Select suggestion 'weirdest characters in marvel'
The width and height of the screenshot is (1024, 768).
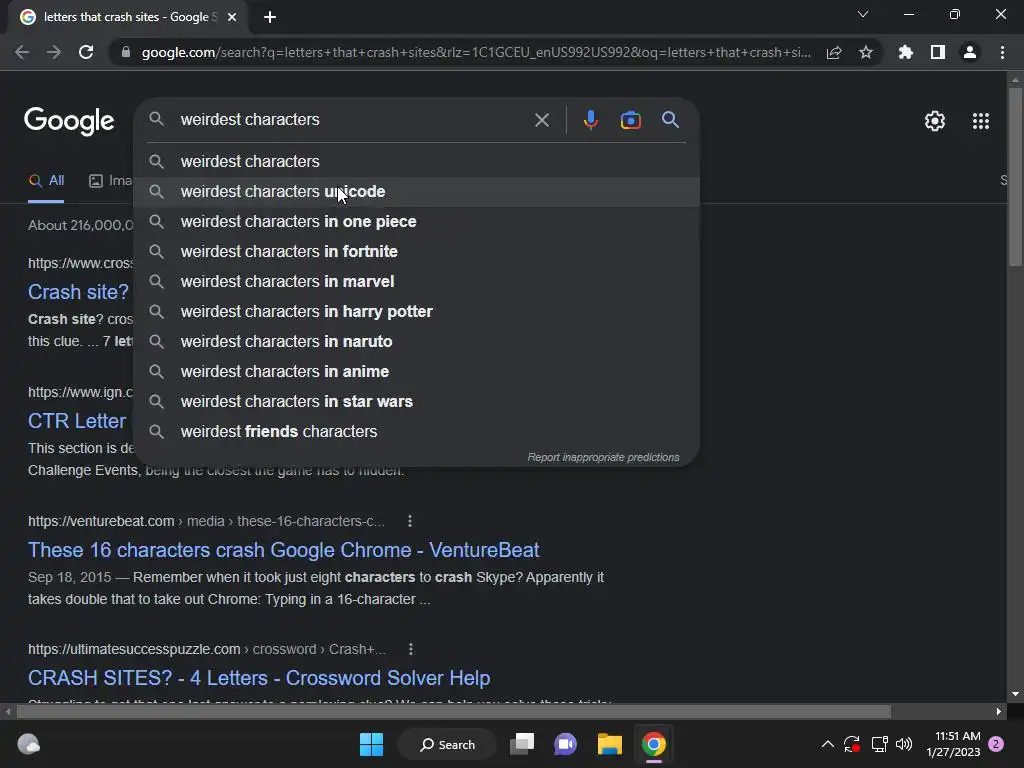417,281
